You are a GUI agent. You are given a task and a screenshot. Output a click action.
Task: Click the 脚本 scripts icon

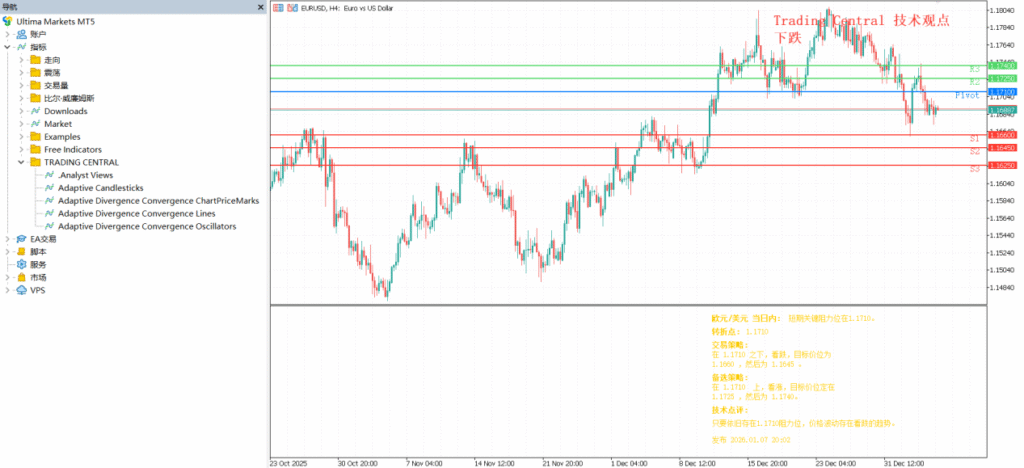22,251
